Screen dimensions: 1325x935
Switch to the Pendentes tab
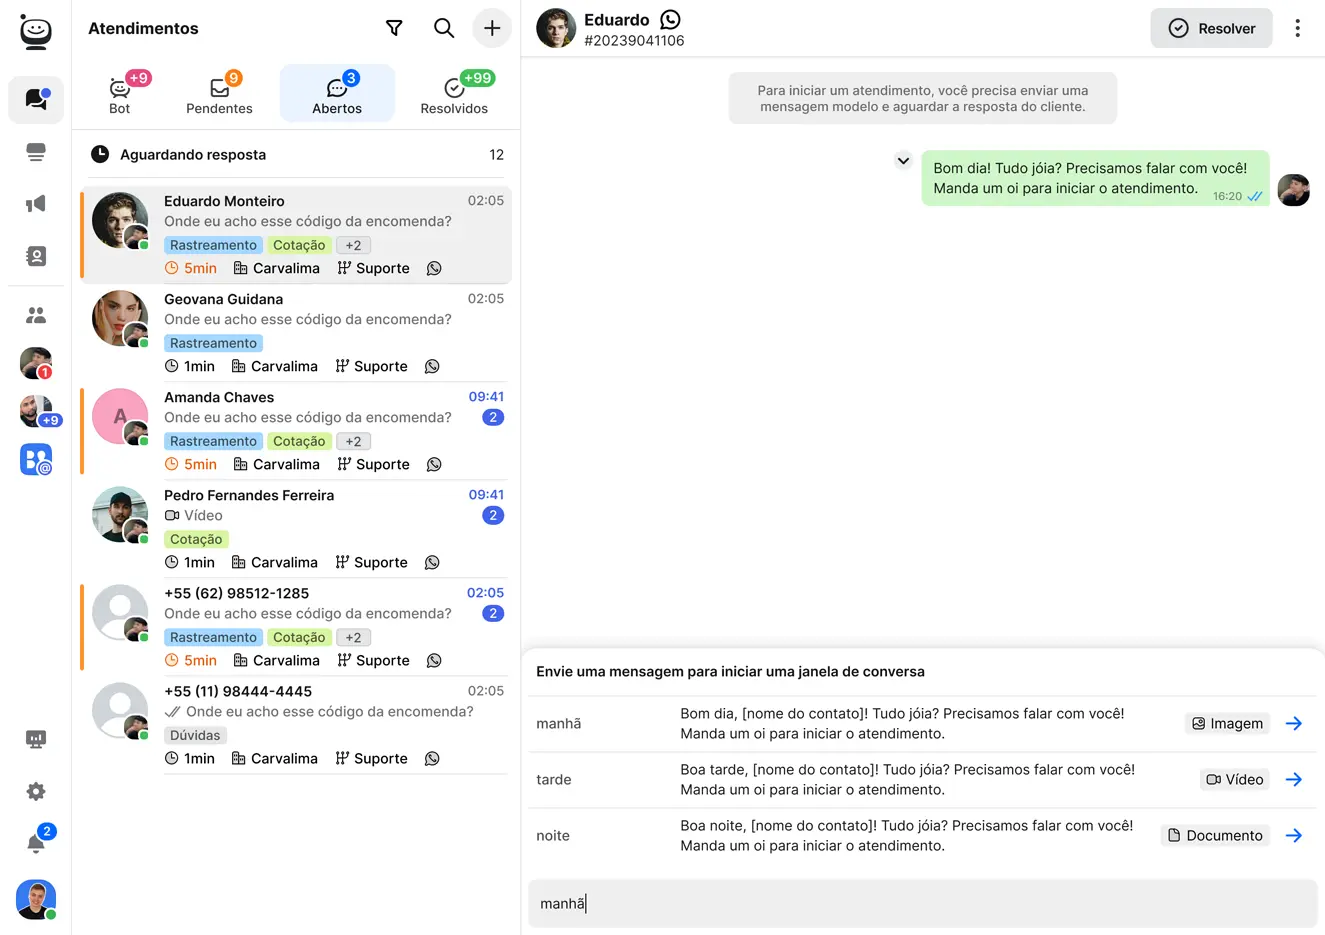click(219, 94)
